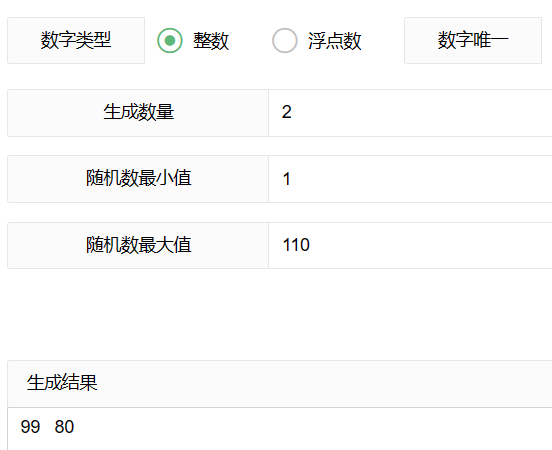
Task: Focus the 随机数最大值 input field
Action: click(x=410, y=245)
